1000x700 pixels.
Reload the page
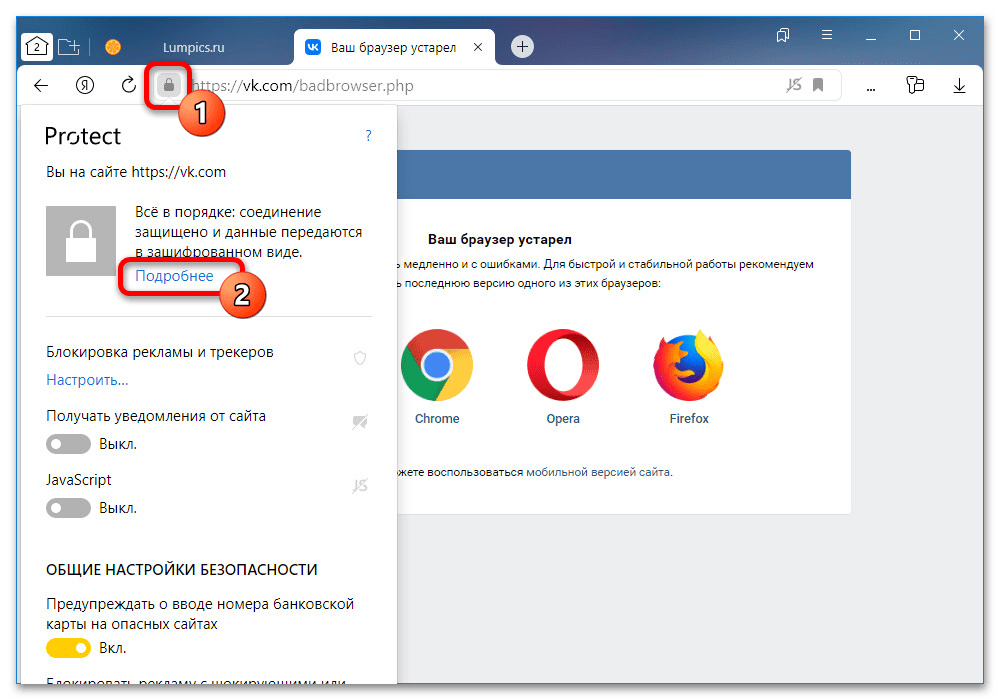(129, 85)
